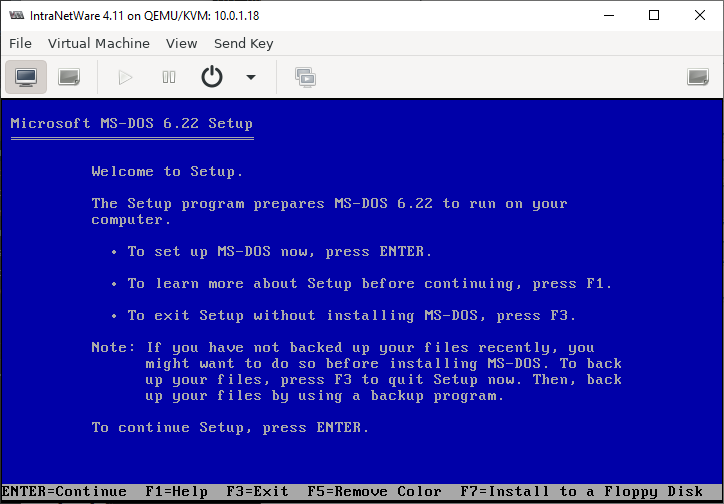Click ENTER=Continue in the status bar
This screenshot has height=504, width=724.
click(x=64, y=492)
